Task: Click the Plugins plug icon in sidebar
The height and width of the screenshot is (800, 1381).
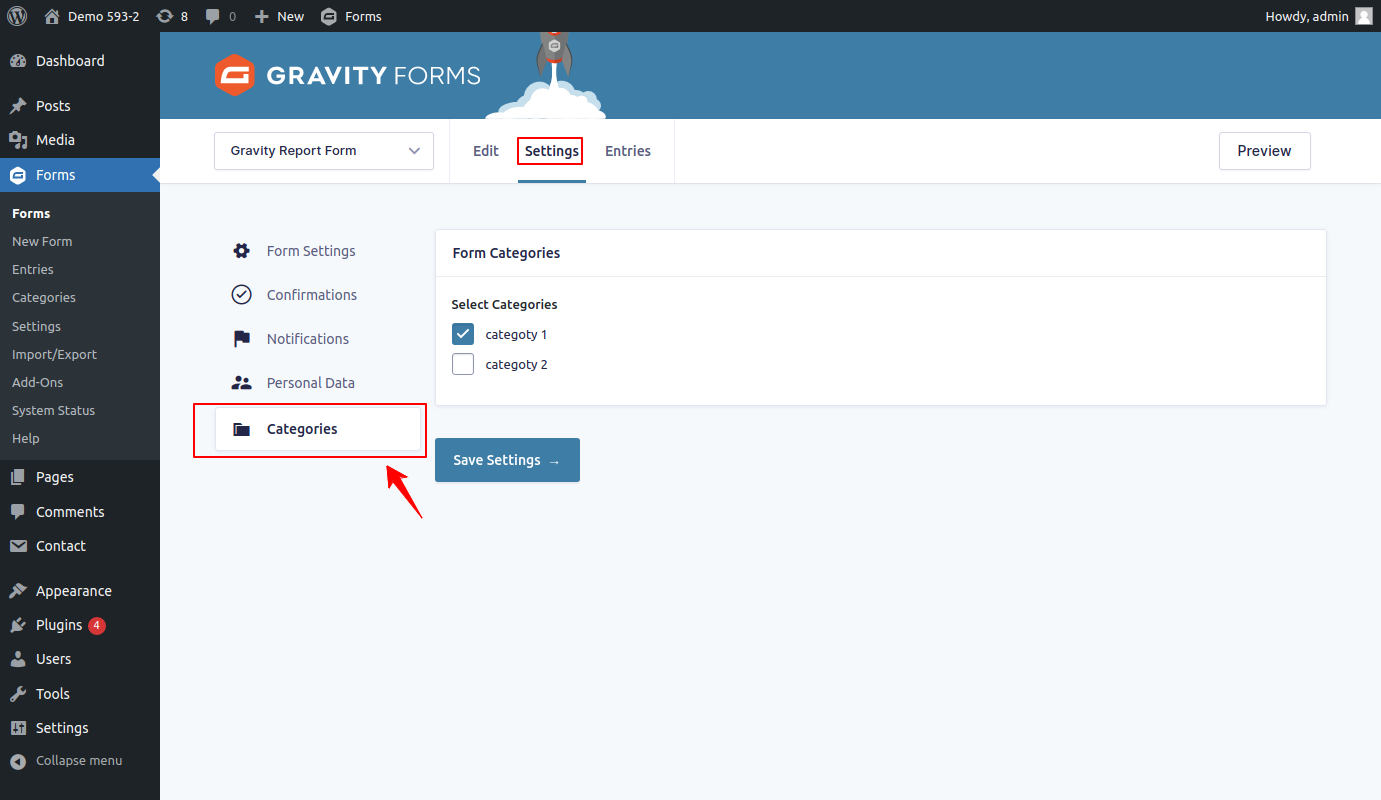Action: click(x=18, y=625)
